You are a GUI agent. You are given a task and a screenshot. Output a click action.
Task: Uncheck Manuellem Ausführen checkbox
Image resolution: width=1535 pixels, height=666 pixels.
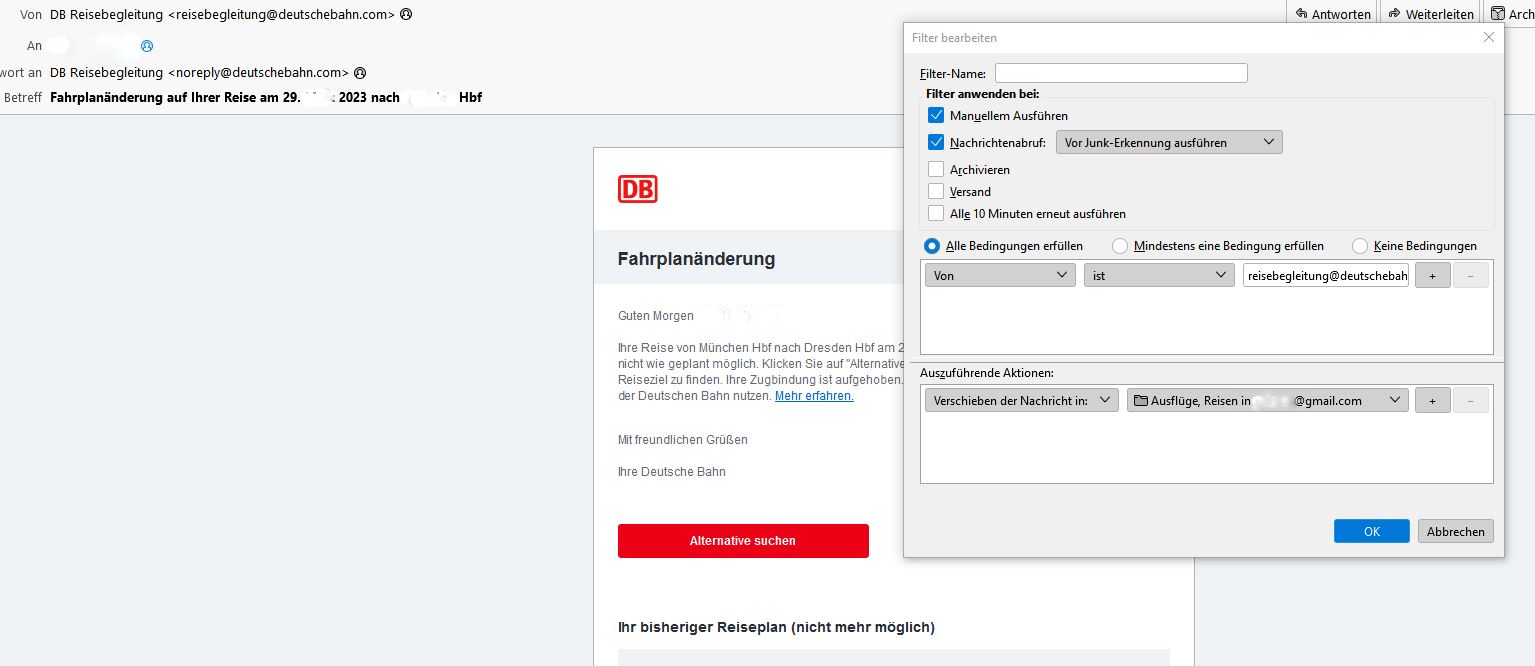936,116
